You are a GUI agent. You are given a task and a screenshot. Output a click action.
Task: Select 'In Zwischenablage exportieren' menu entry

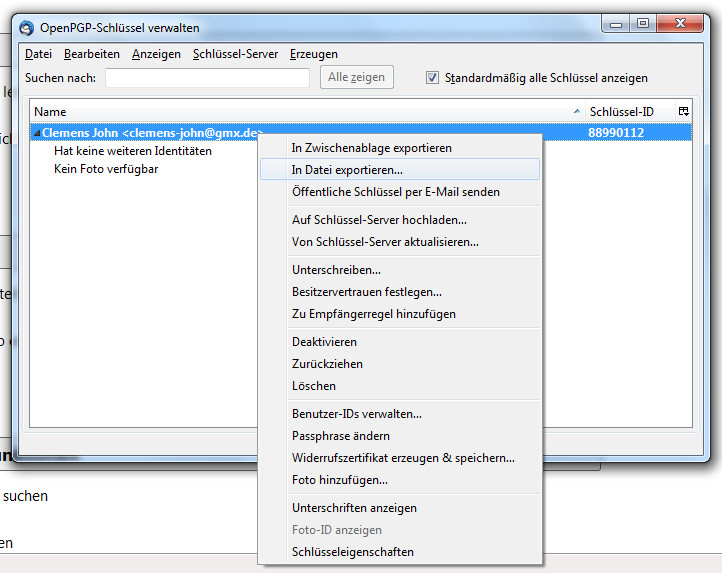(x=371, y=148)
